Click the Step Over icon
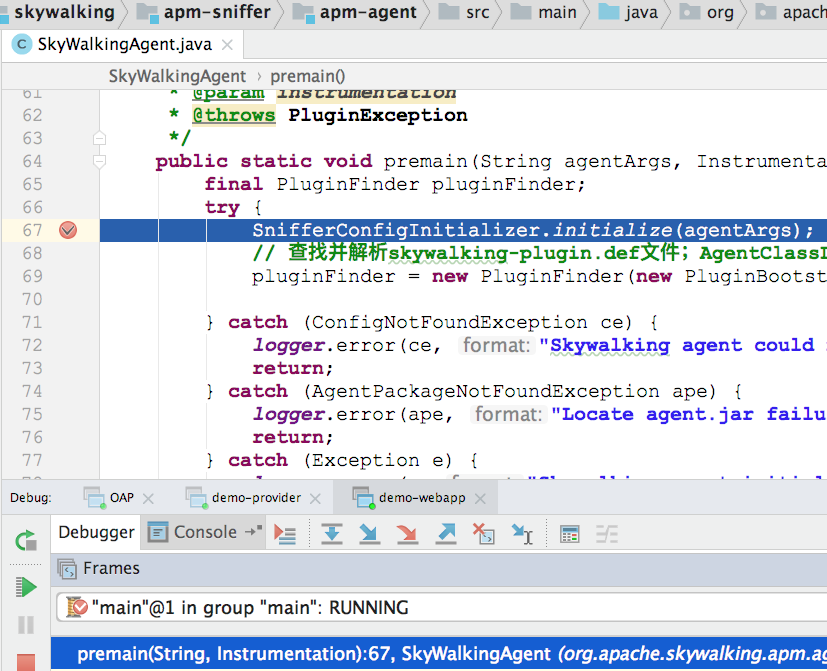 tap(332, 534)
